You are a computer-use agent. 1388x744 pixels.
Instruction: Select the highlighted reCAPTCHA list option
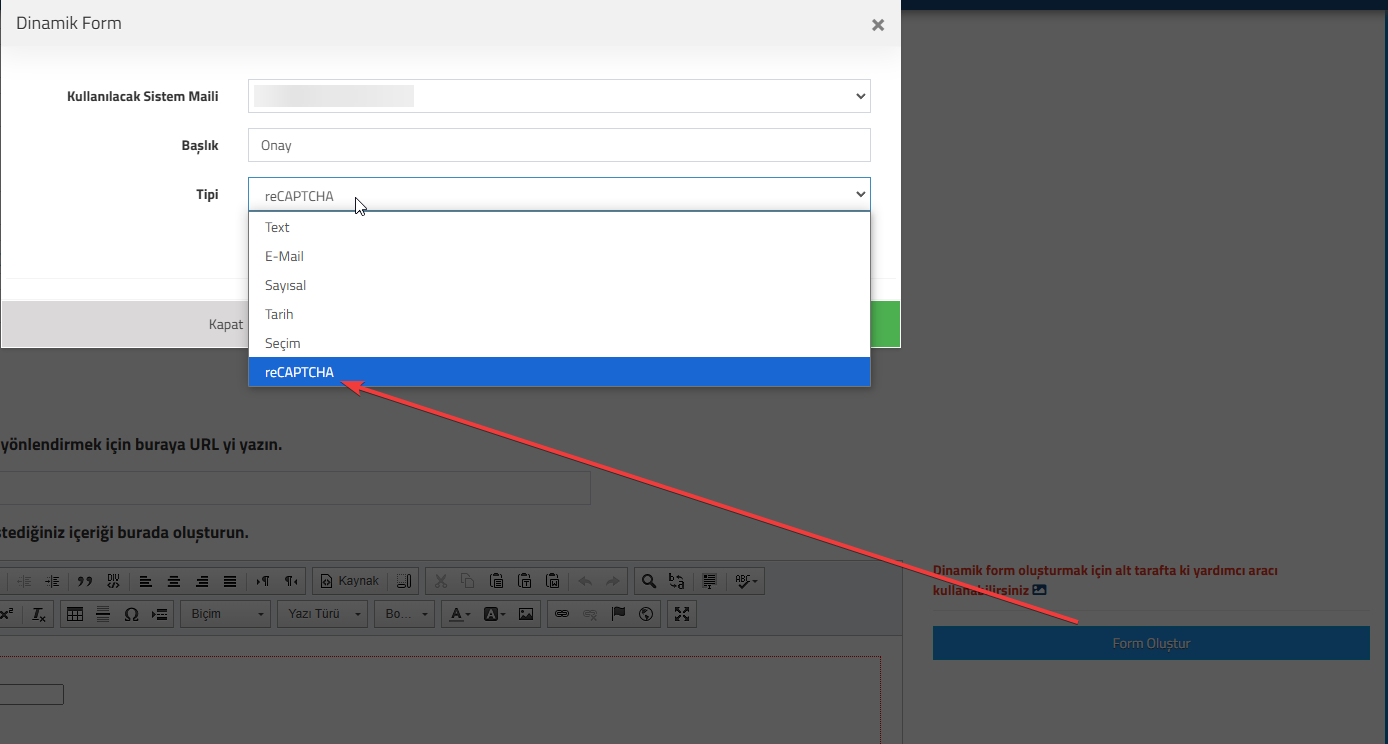pos(559,372)
